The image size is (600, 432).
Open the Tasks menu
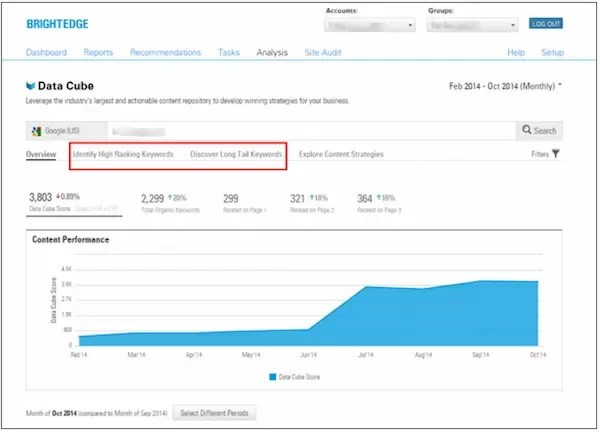tap(229, 52)
